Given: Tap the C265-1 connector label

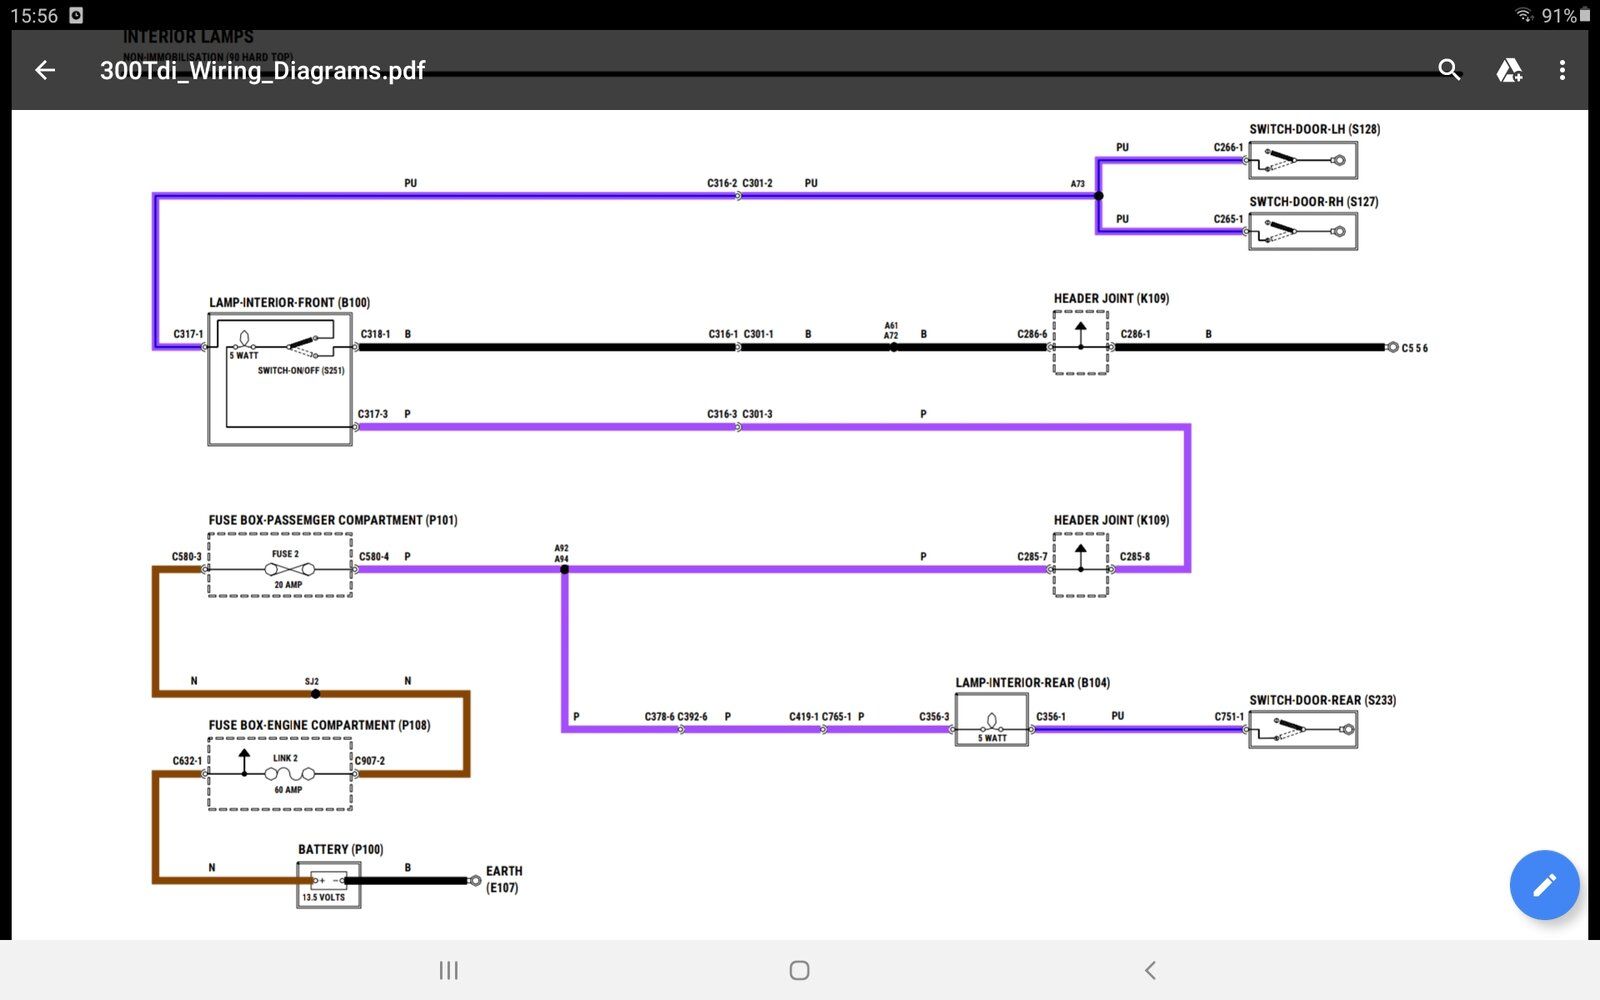Looking at the screenshot, I should [1229, 220].
